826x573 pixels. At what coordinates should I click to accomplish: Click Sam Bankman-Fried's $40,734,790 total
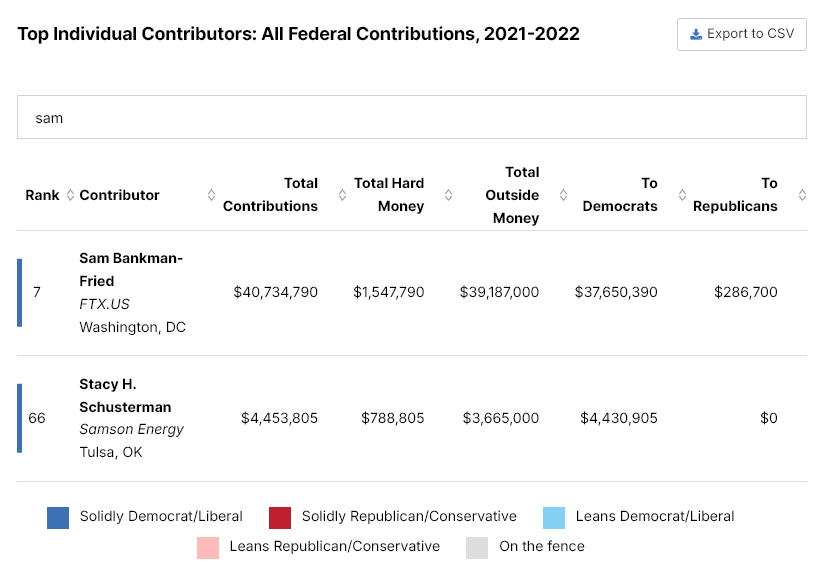click(x=276, y=292)
